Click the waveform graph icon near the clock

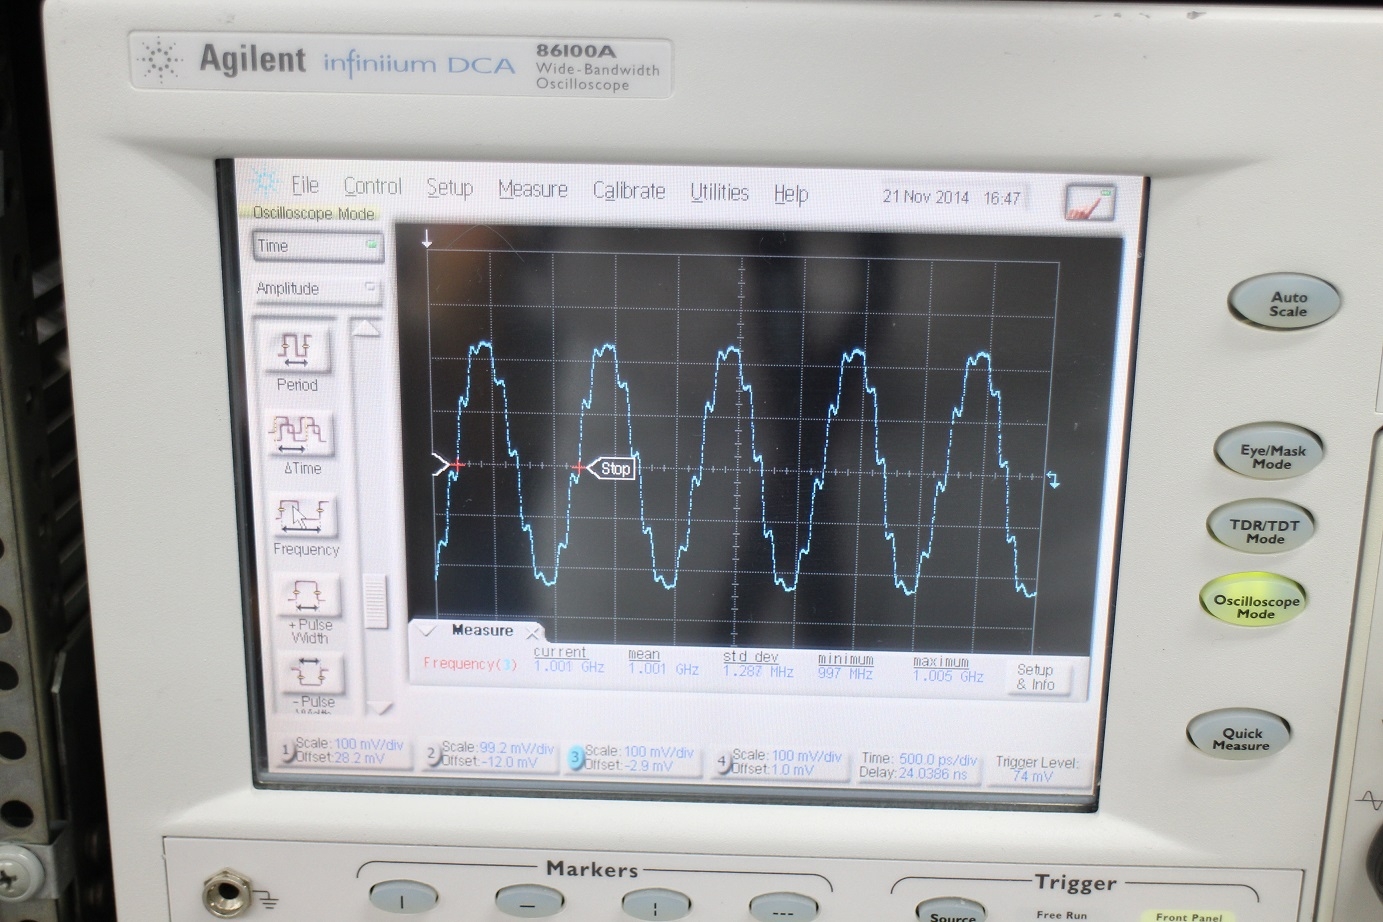click(x=1088, y=201)
